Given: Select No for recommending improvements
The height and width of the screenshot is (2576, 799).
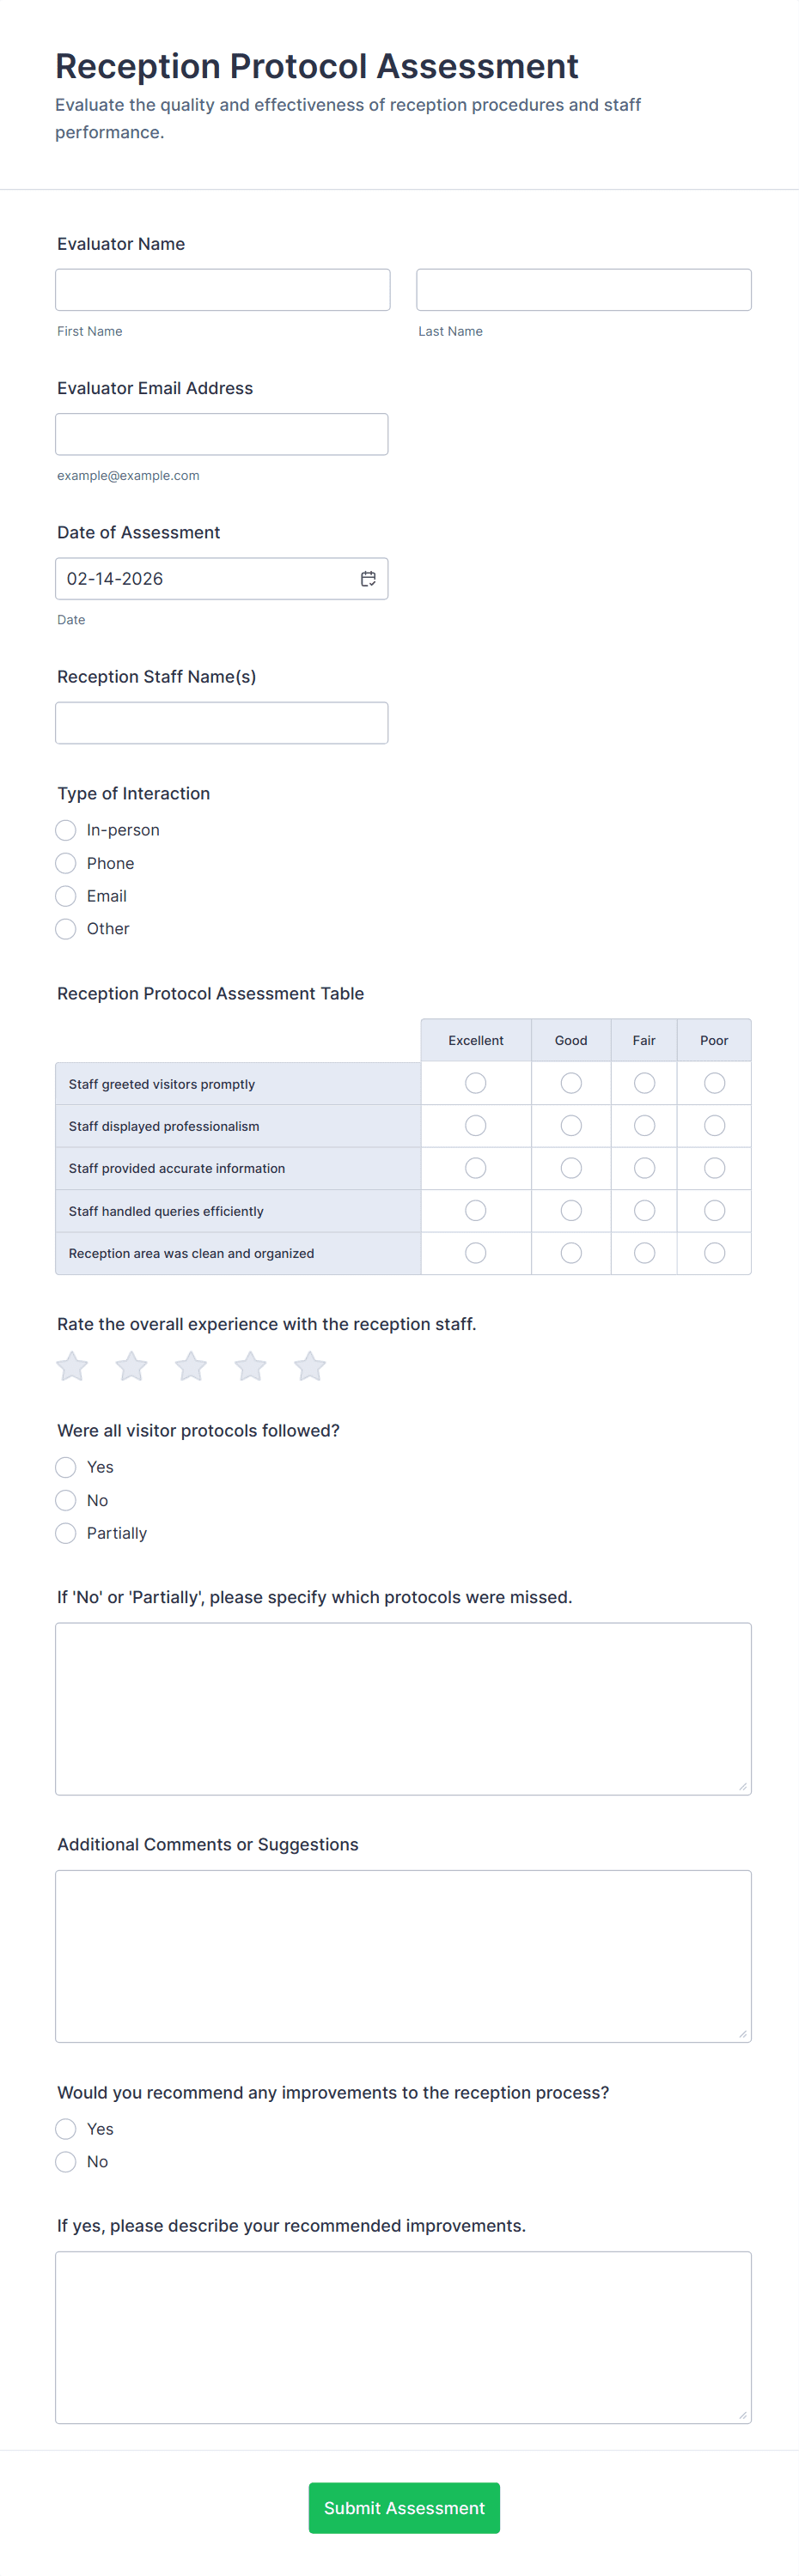Looking at the screenshot, I should tap(66, 2162).
